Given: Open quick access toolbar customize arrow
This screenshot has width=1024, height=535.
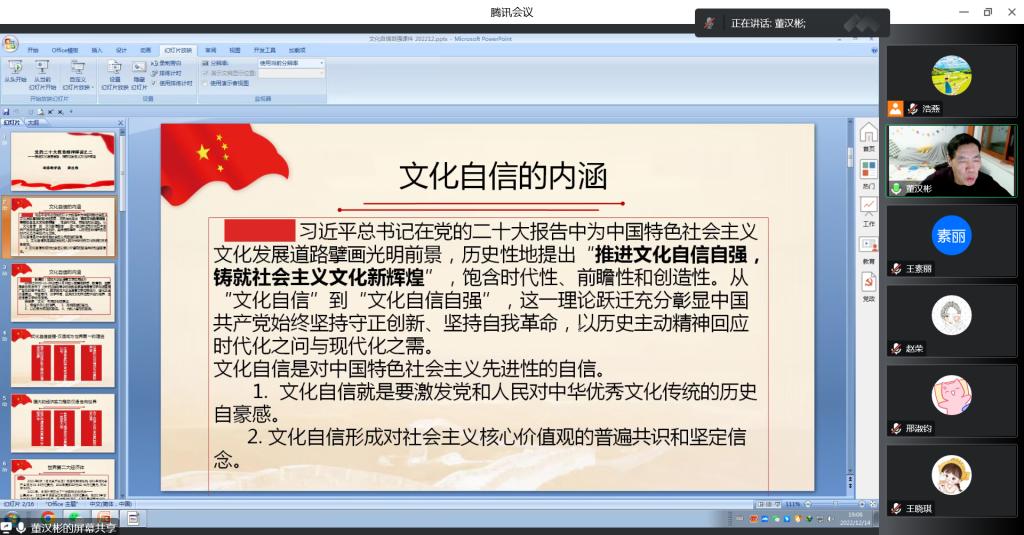Looking at the screenshot, I should click(x=71, y=112).
